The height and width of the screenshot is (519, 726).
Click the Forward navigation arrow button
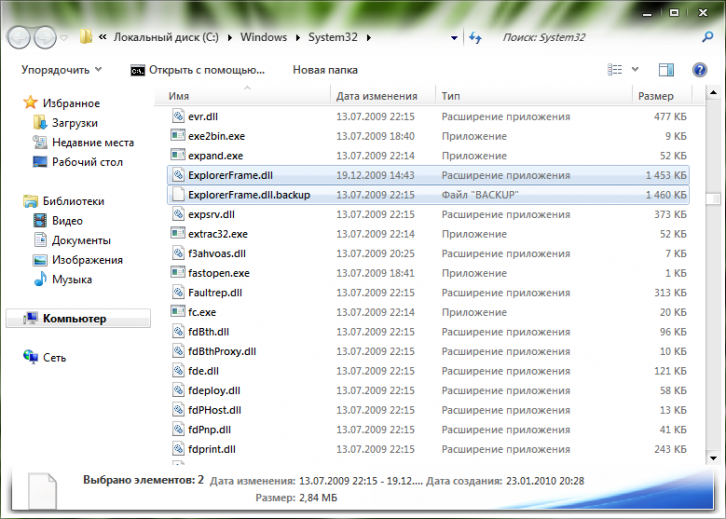(45, 38)
